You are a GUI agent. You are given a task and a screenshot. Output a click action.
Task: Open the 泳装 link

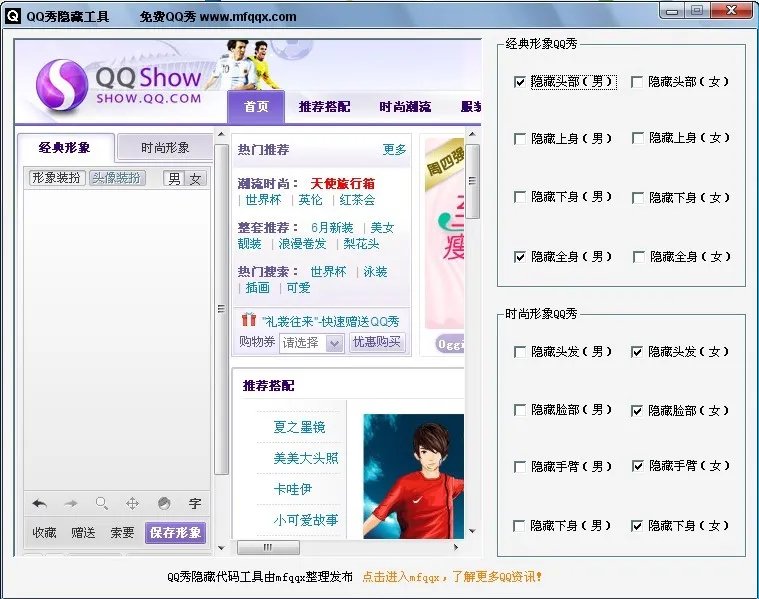point(375,272)
